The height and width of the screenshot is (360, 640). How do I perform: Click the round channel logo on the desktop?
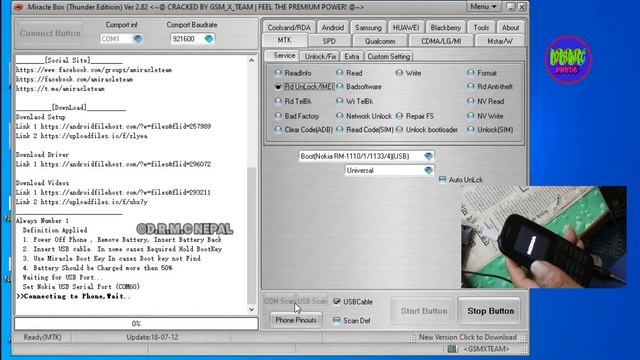coord(568,60)
